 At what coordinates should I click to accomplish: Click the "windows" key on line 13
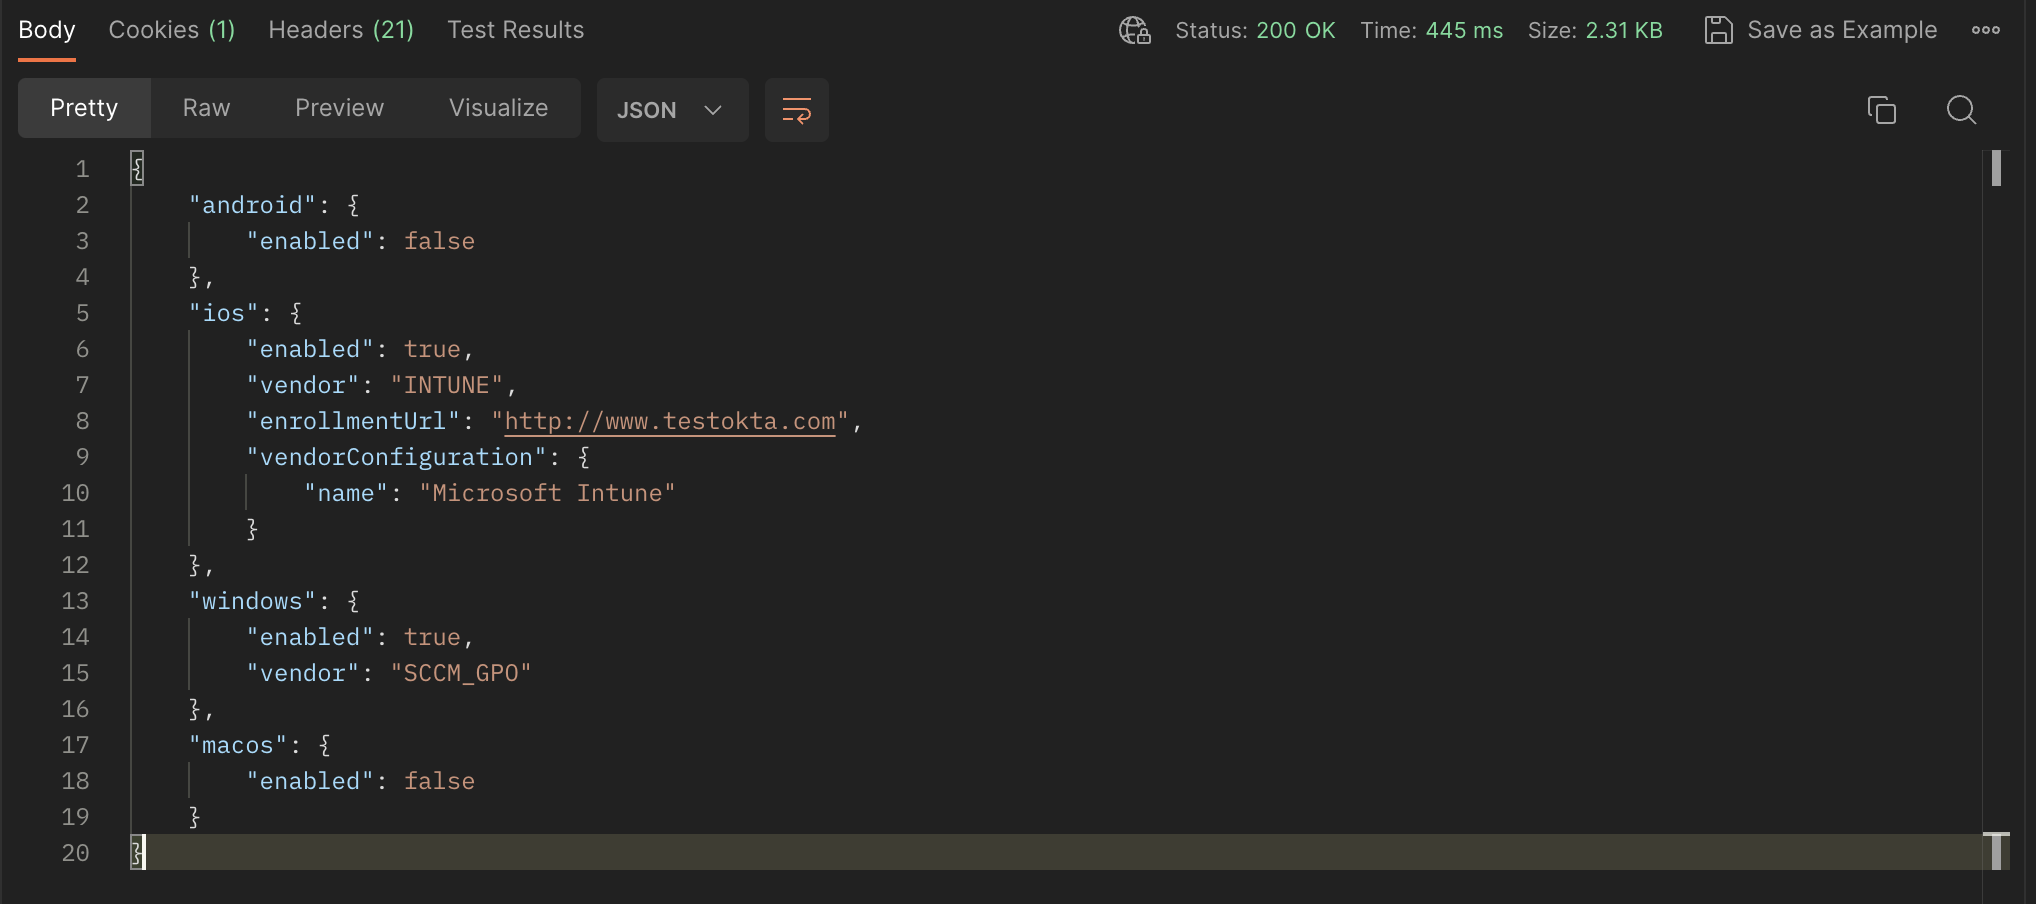[x=252, y=601]
